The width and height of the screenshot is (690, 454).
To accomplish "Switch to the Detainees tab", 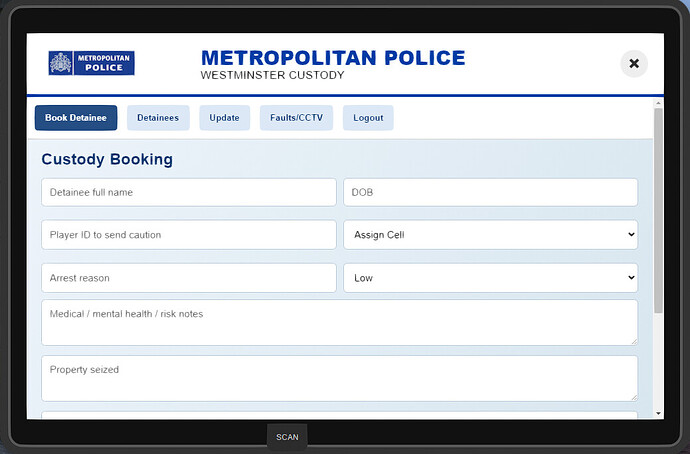I will pos(158,117).
